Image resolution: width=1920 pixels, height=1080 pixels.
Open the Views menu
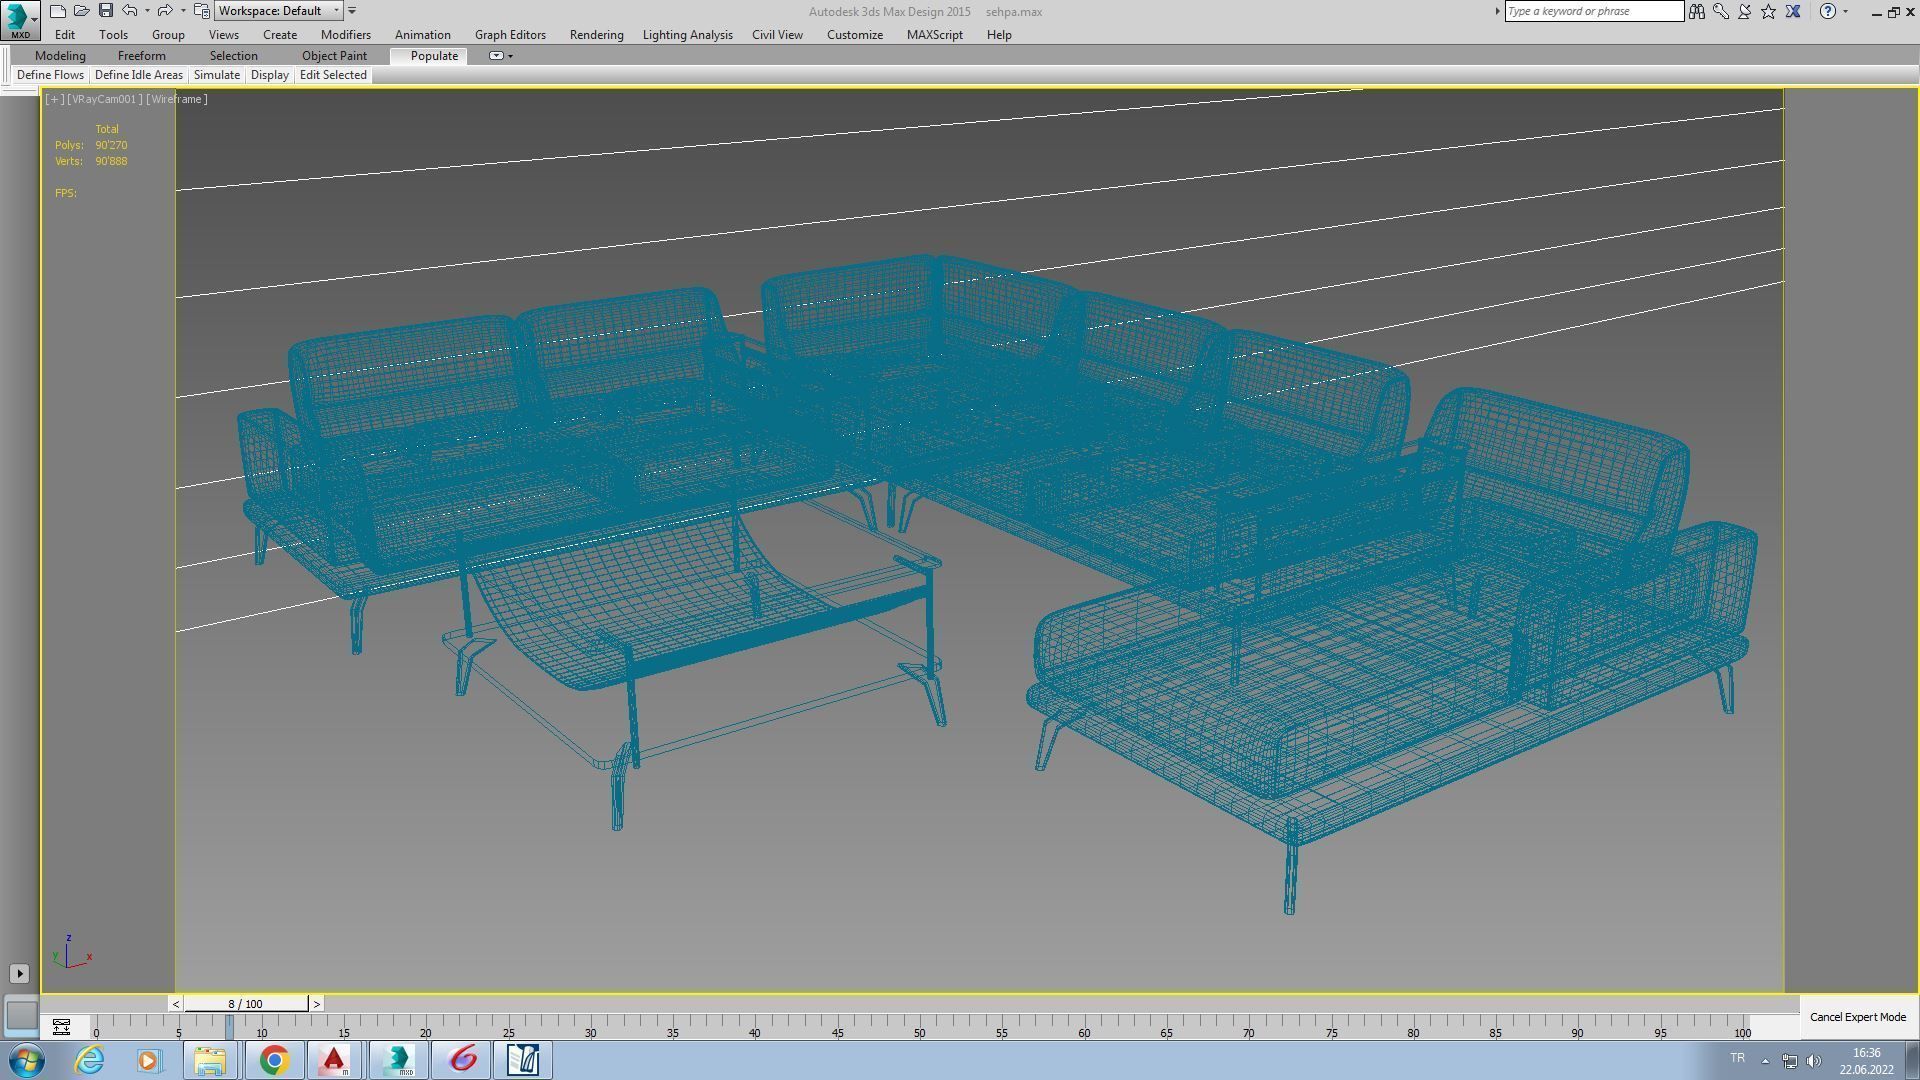223,35
